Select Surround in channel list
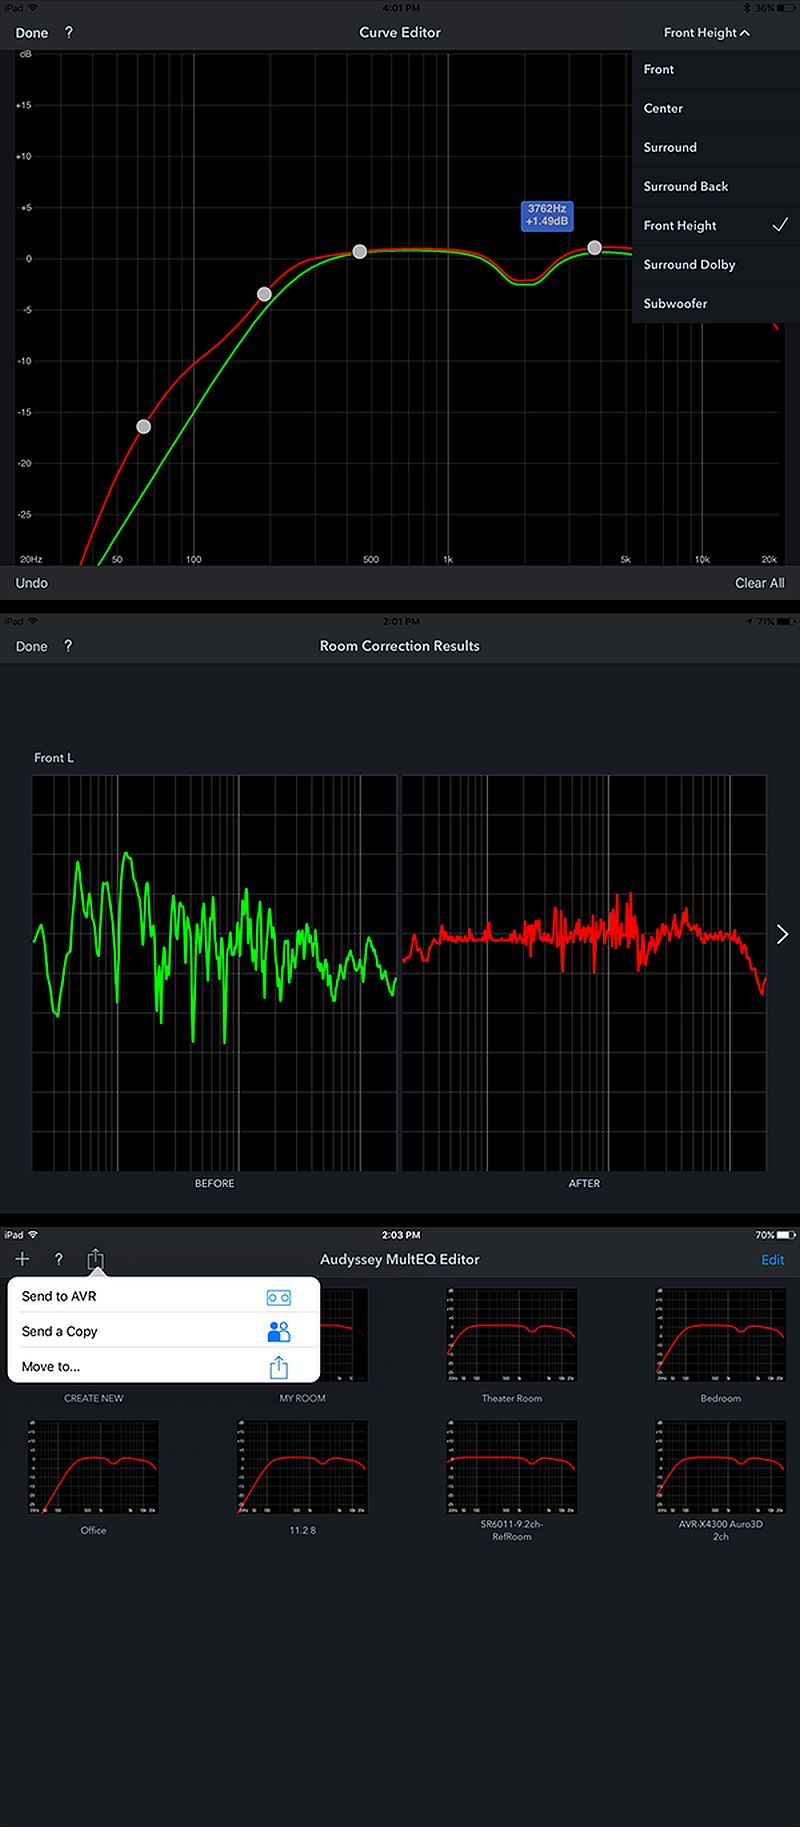 click(x=716, y=147)
